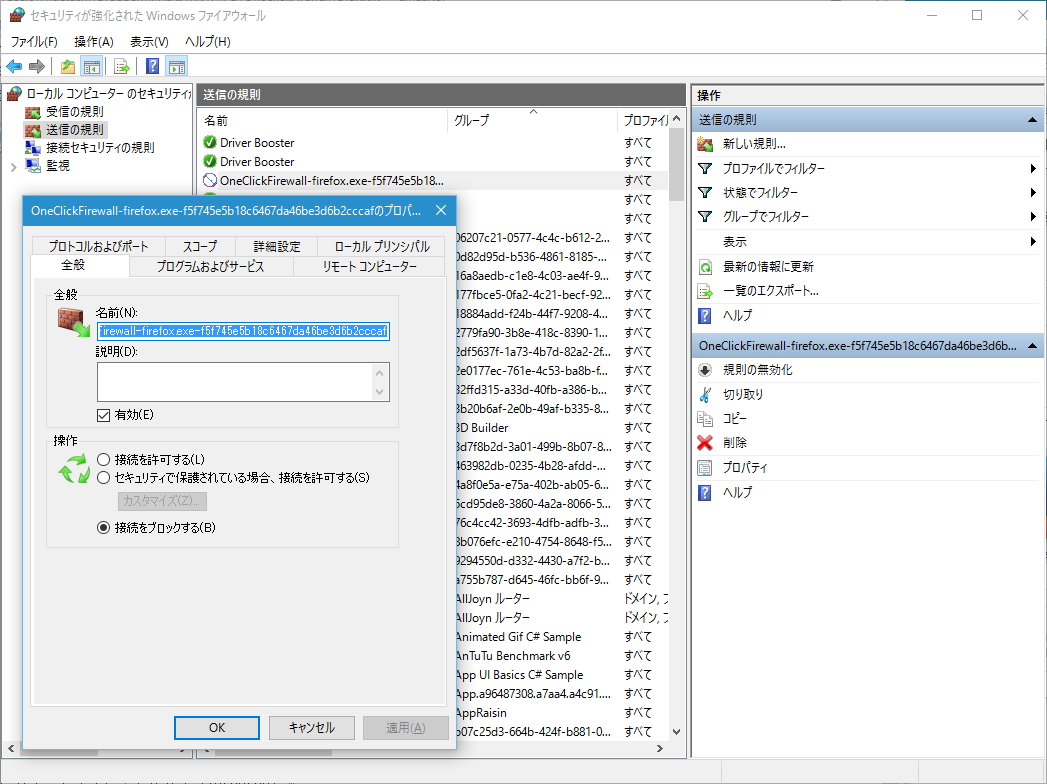Select 接続をブロックする(B) radio button
This screenshot has width=1047, height=784.
(103, 528)
